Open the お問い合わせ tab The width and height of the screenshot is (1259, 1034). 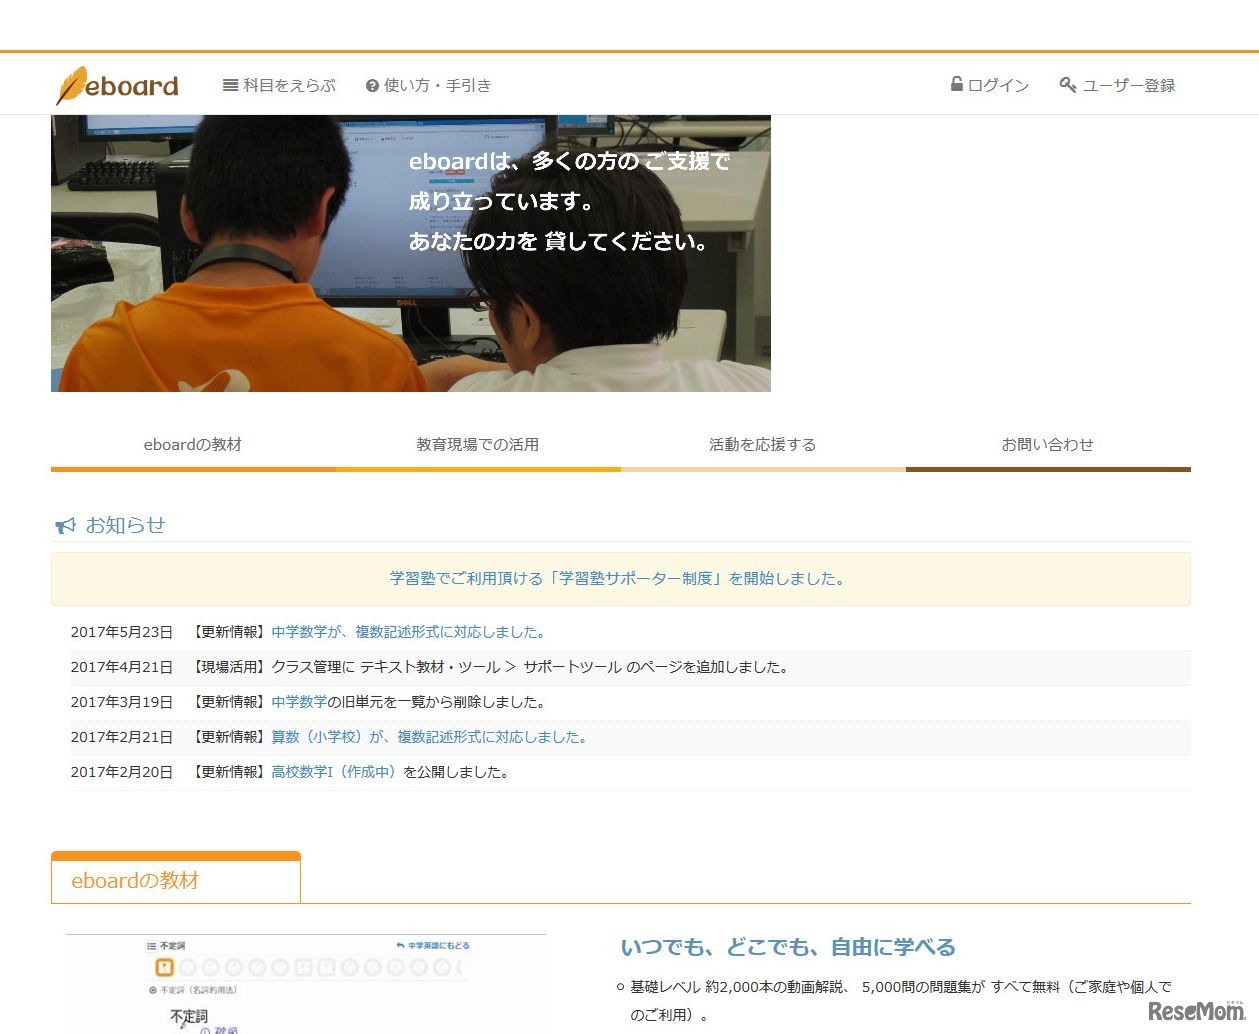pyautogui.click(x=1047, y=444)
